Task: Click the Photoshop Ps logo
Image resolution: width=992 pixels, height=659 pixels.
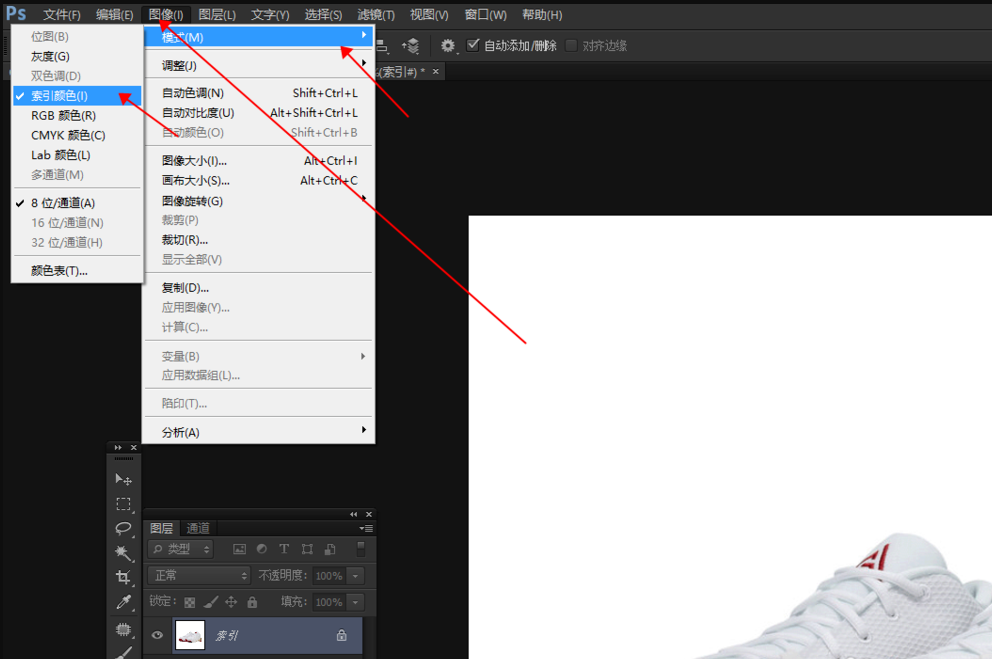Action: click(16, 14)
